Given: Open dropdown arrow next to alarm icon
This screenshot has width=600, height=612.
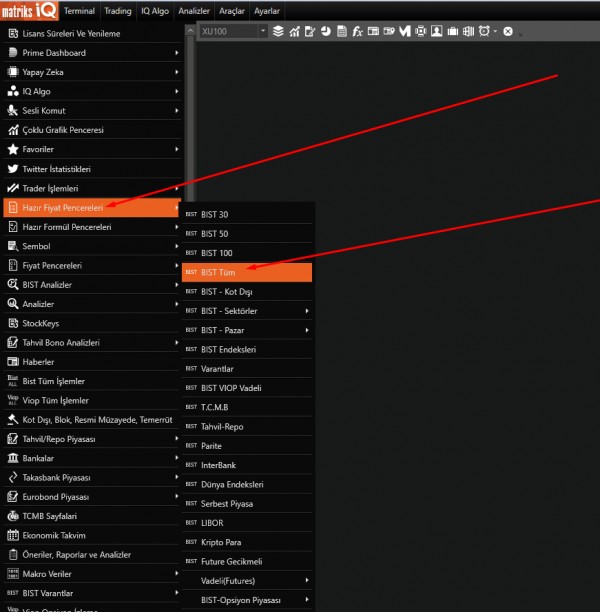Looking at the screenshot, I should pos(495,31).
